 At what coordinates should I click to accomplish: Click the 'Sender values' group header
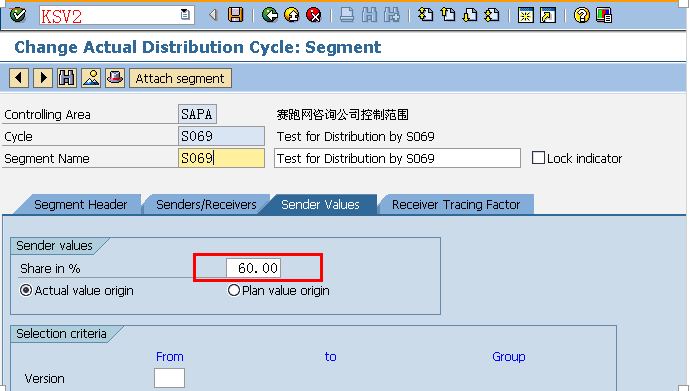[54, 245]
